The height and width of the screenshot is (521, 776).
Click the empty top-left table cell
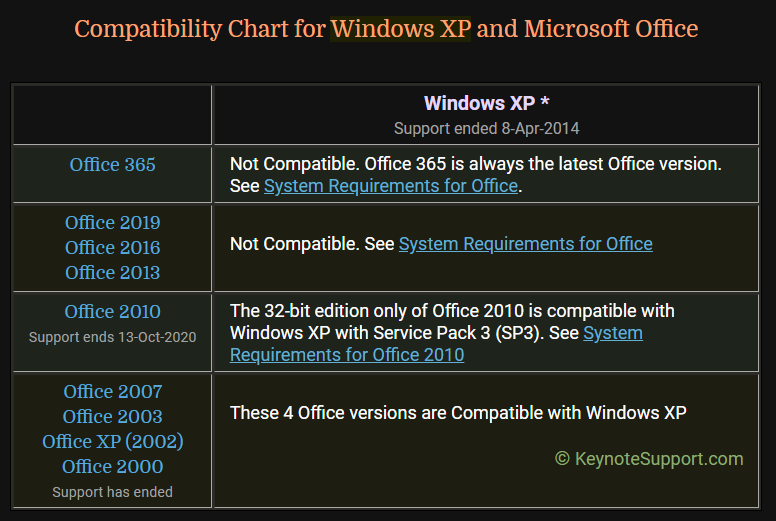pyautogui.click(x=112, y=115)
